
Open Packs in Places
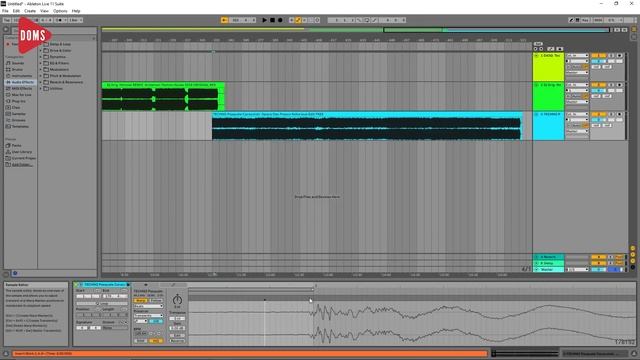(x=16, y=145)
